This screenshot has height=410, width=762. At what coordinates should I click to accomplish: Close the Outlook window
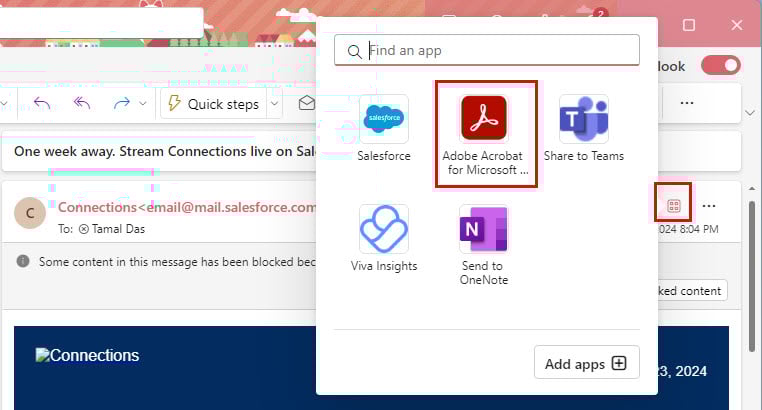[737, 25]
